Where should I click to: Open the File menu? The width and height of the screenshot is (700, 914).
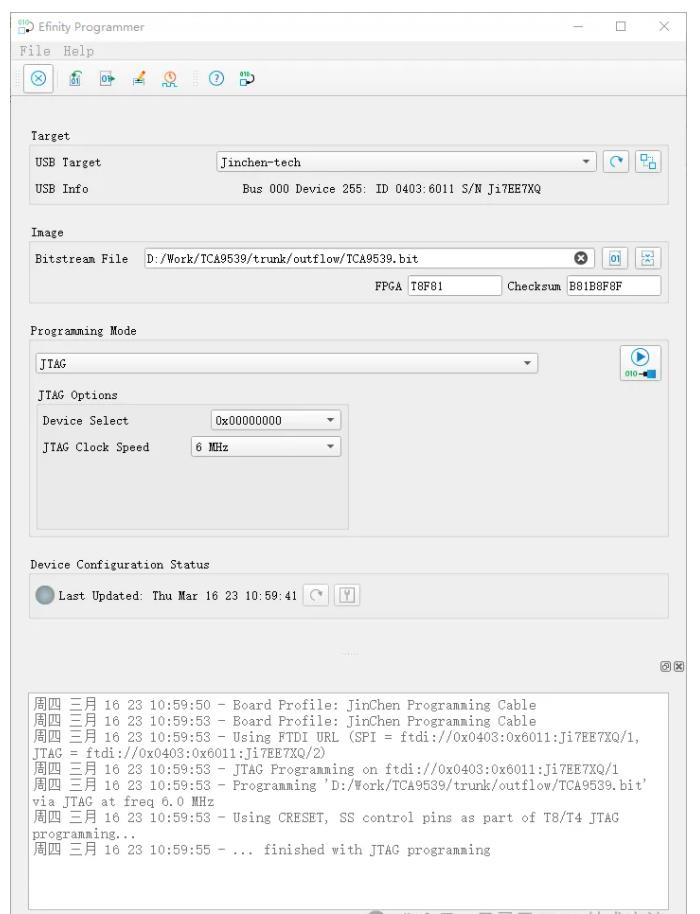(35, 51)
